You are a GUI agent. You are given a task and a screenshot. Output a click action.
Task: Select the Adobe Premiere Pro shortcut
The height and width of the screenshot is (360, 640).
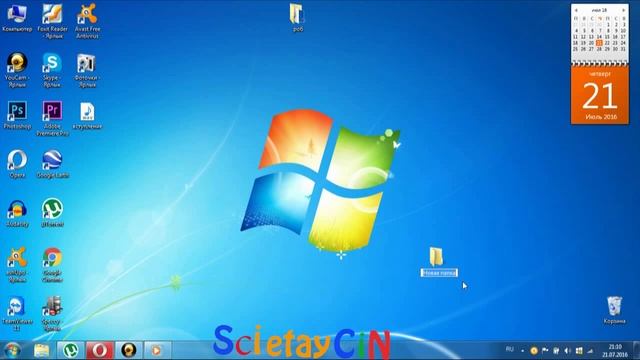[52, 118]
